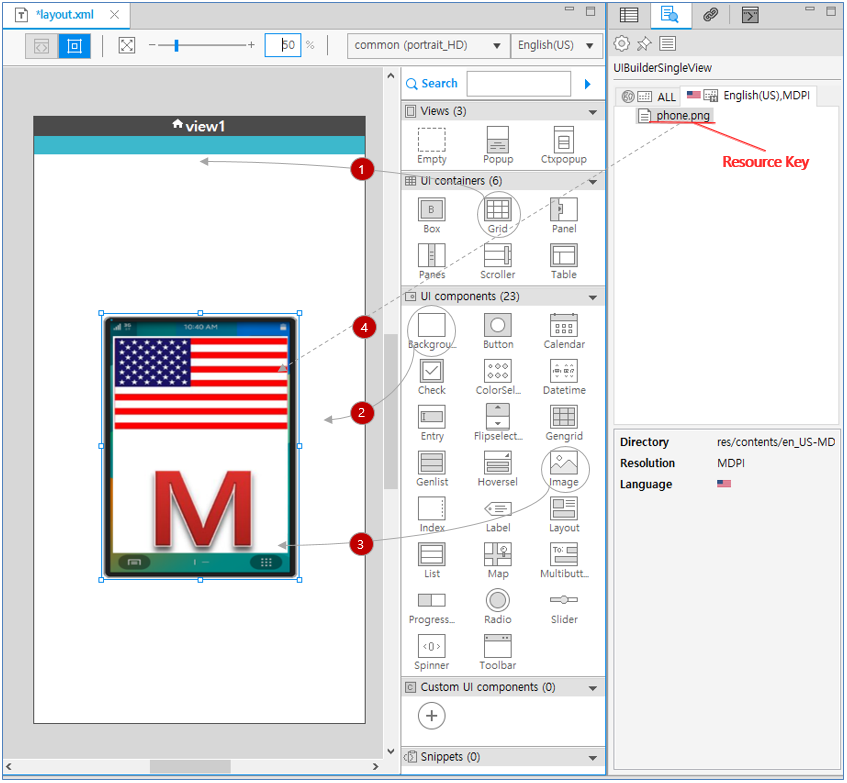
Task: Select the Grid container in the palette
Action: click(498, 210)
